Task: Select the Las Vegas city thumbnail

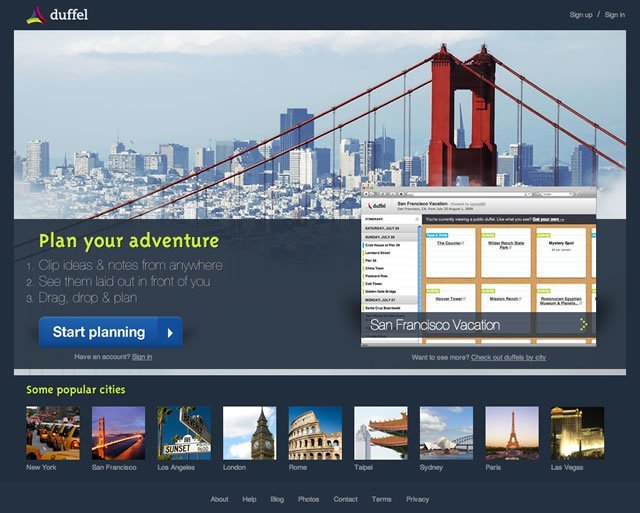Action: point(577,433)
